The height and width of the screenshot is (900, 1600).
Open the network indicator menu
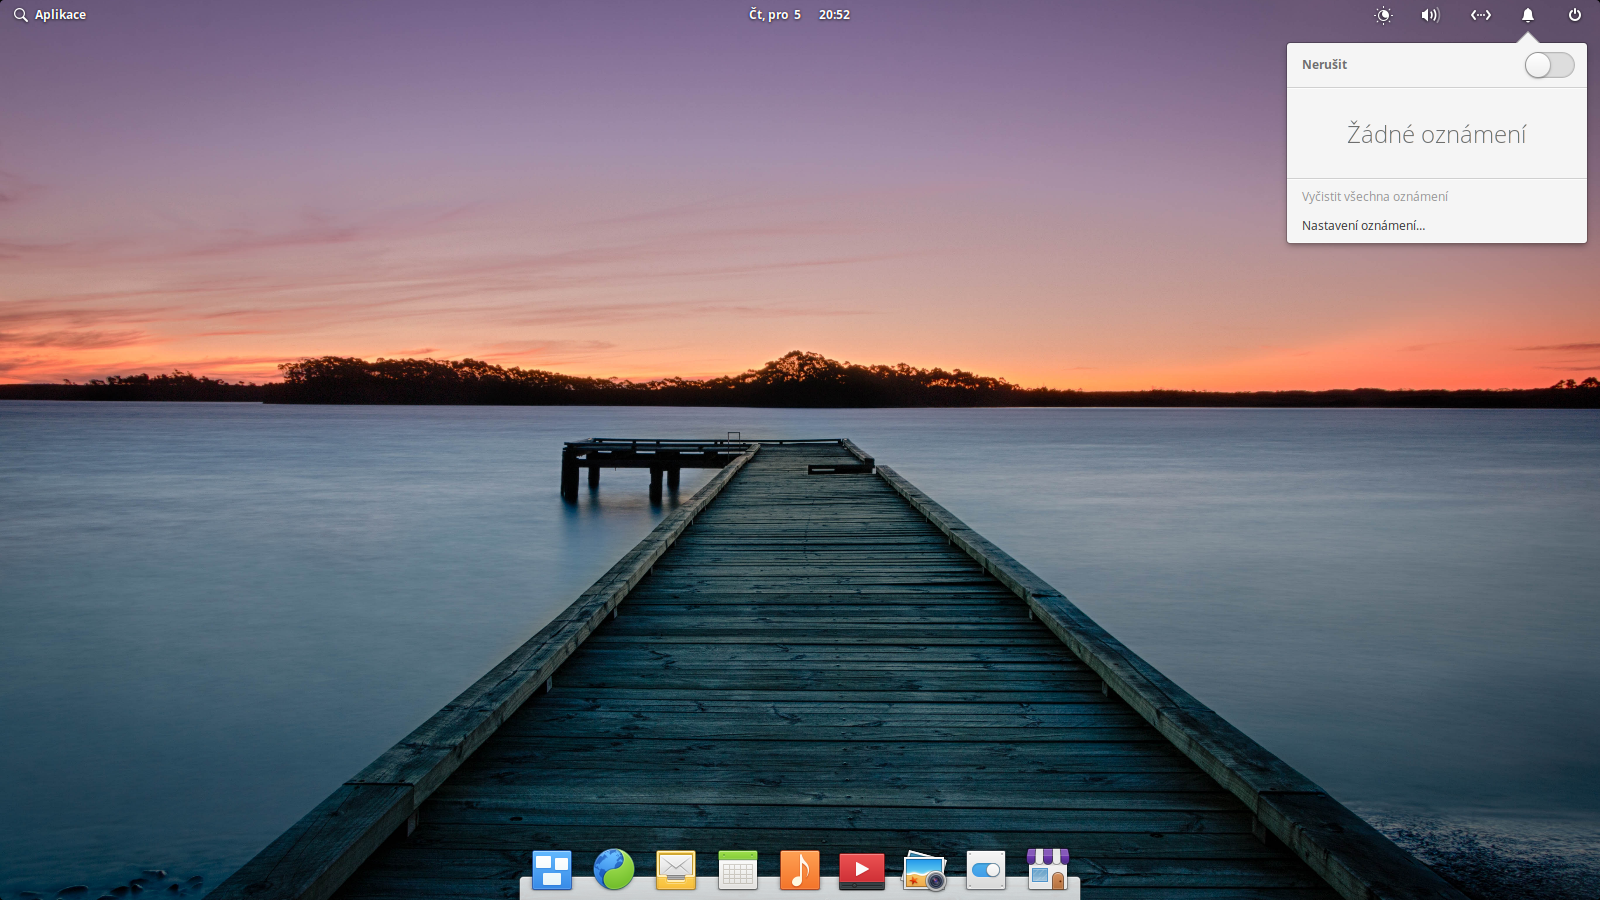click(1480, 15)
